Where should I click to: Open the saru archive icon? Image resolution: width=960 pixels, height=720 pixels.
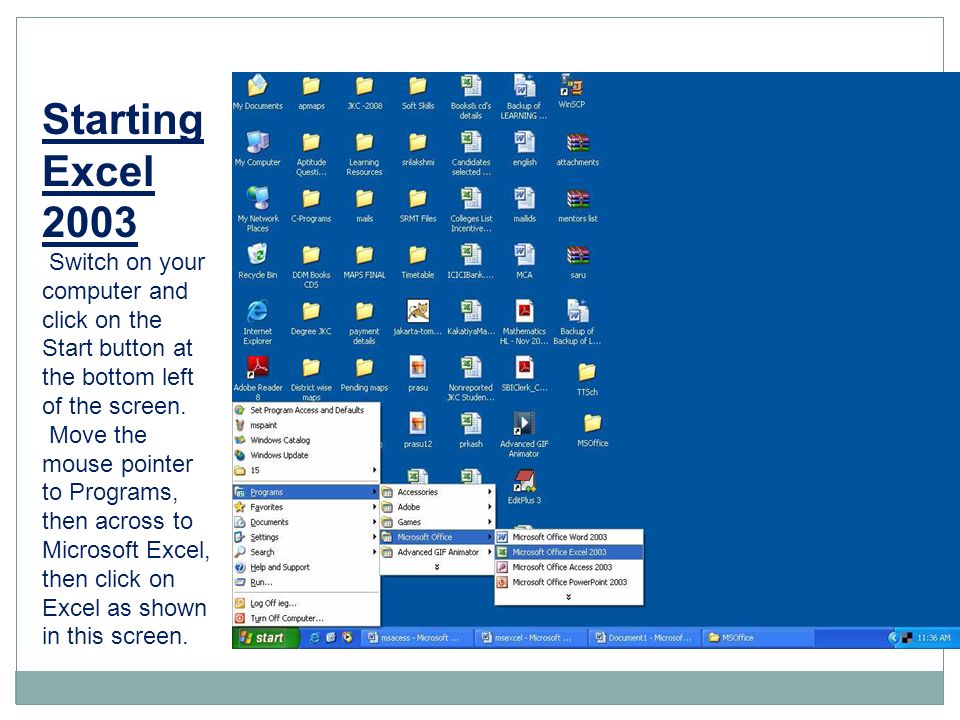577,261
